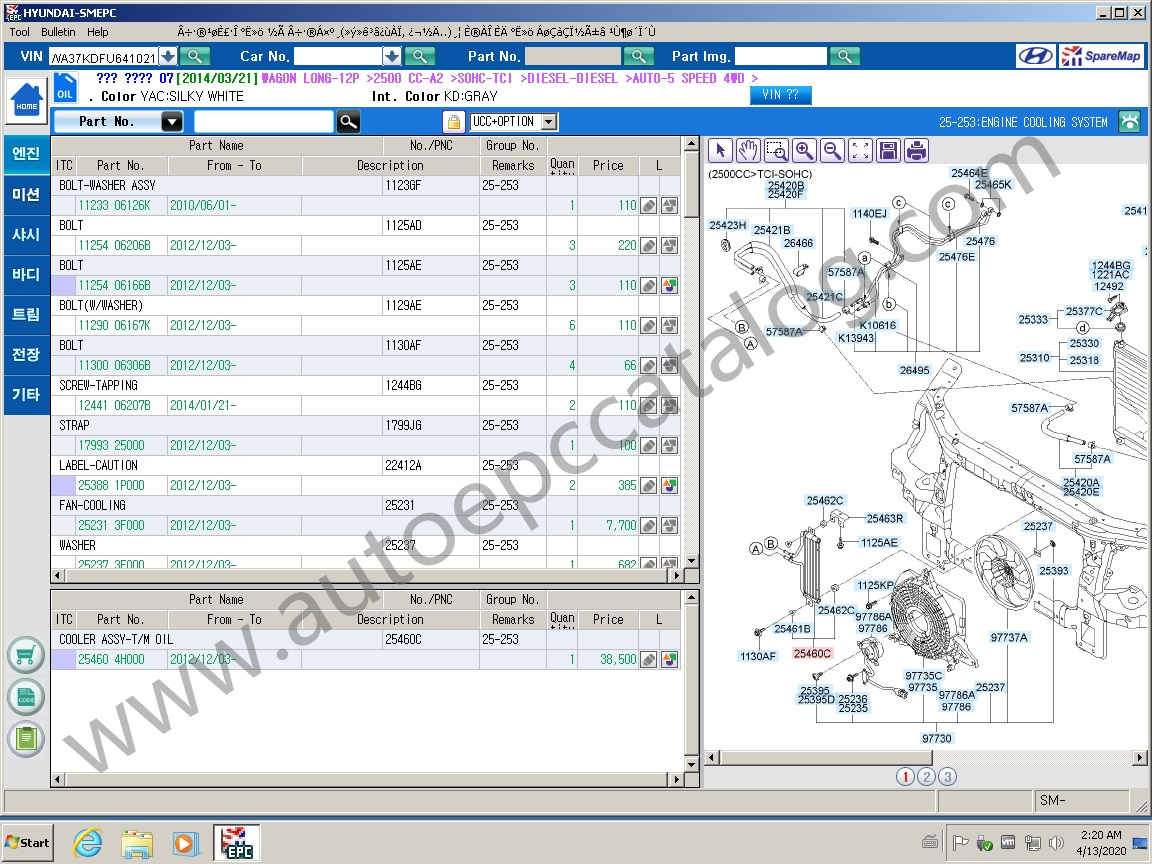
Task: Select the 미션 side tab
Action: click(26, 194)
